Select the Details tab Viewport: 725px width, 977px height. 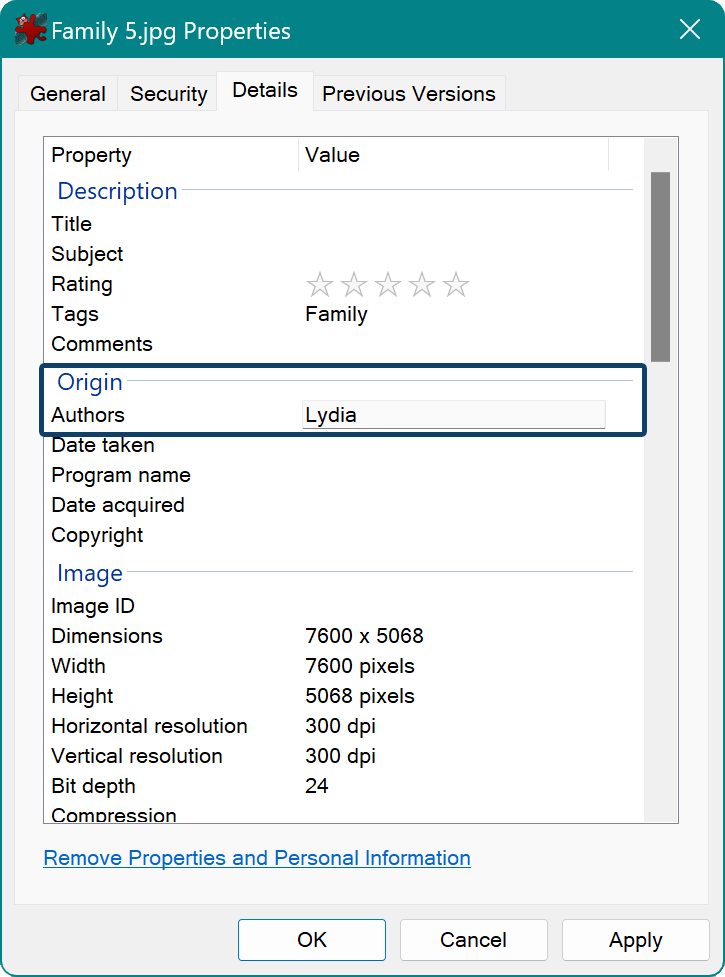264,90
